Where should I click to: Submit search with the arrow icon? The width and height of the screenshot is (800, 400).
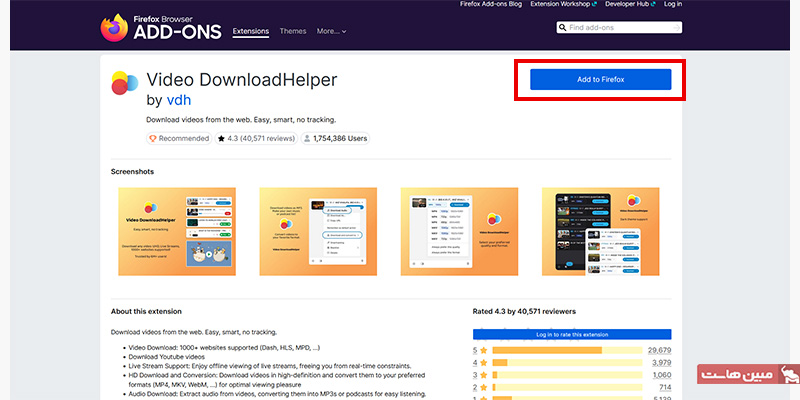click(x=677, y=28)
